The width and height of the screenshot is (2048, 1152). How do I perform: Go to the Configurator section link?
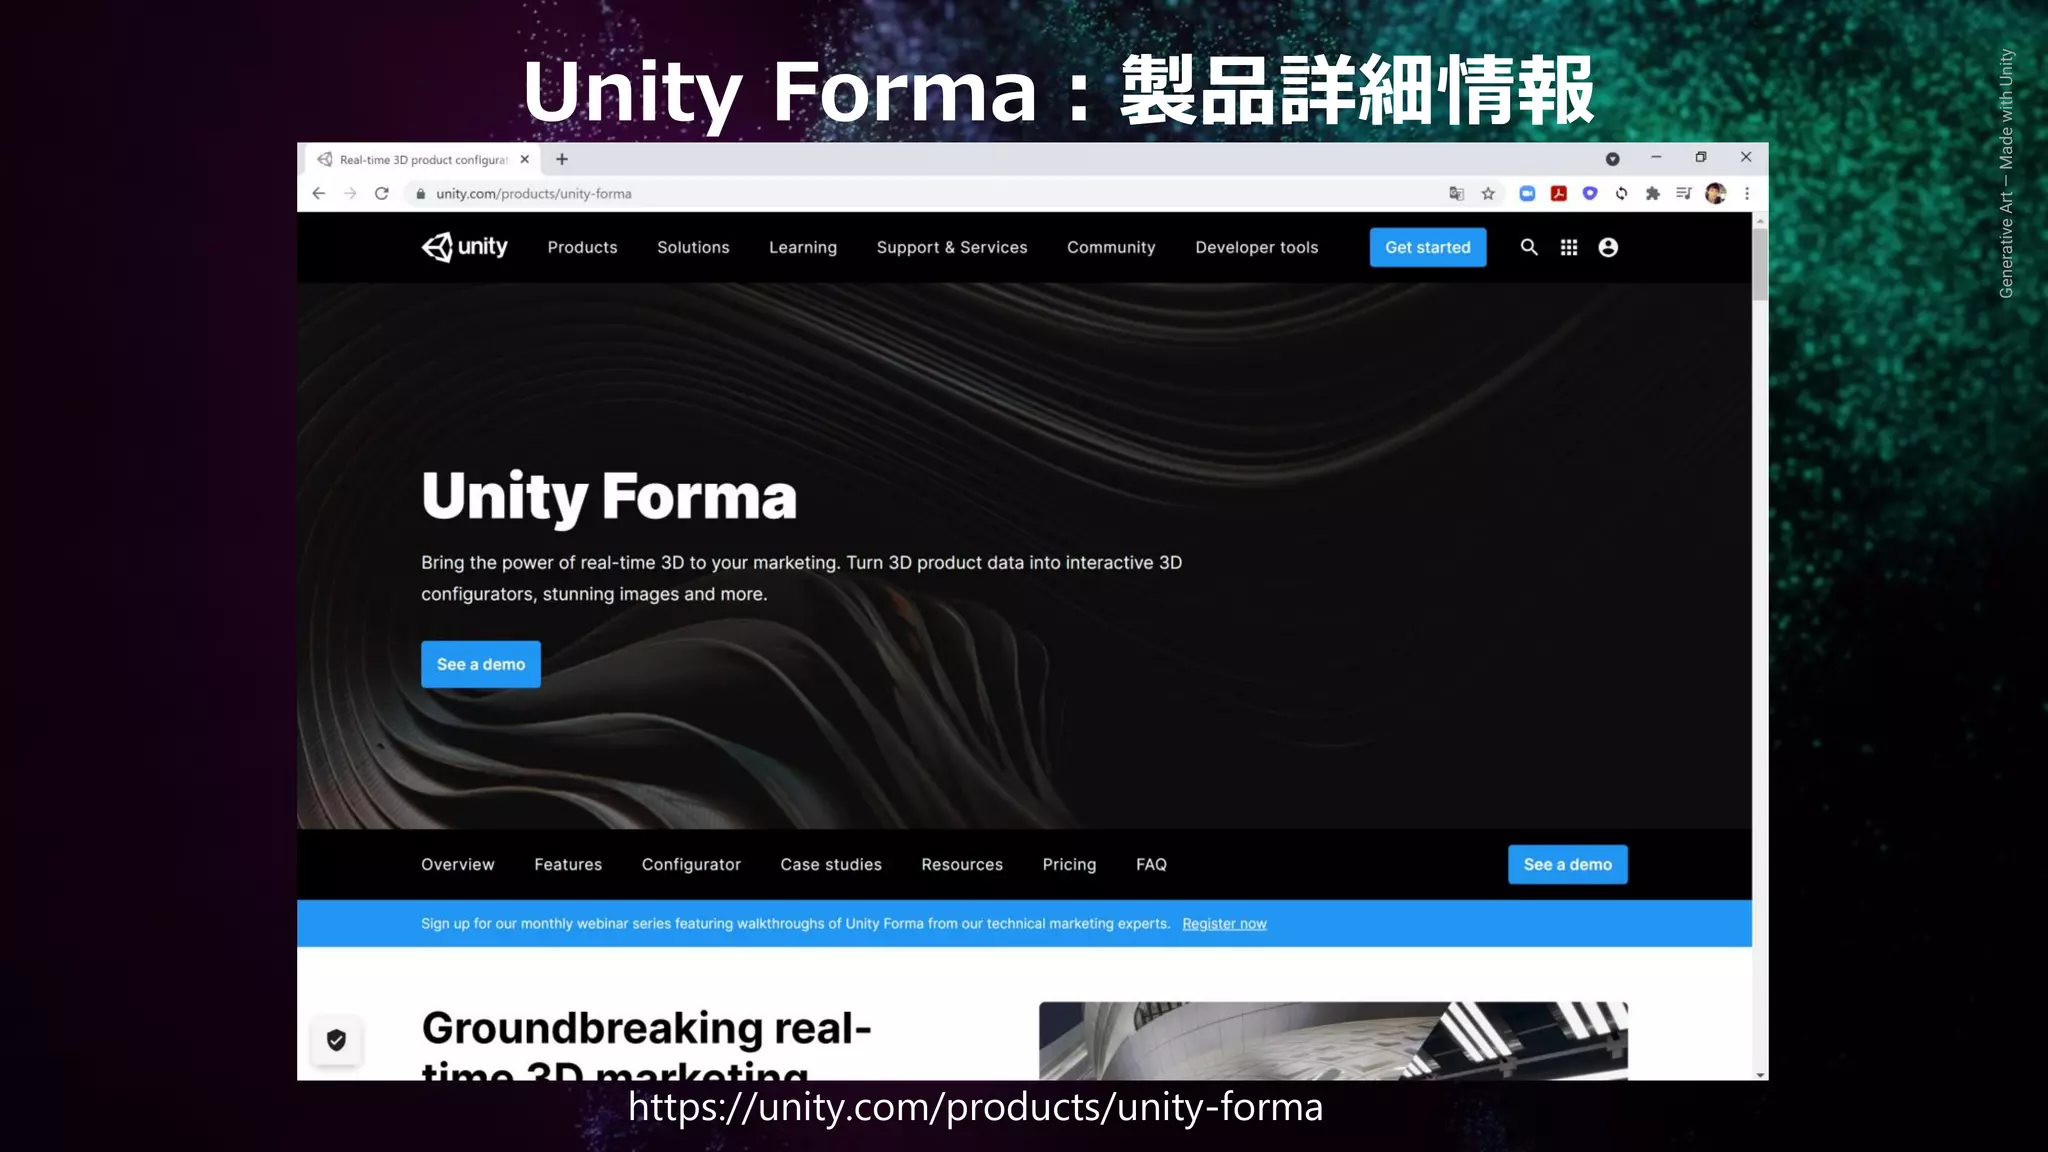[x=691, y=864]
